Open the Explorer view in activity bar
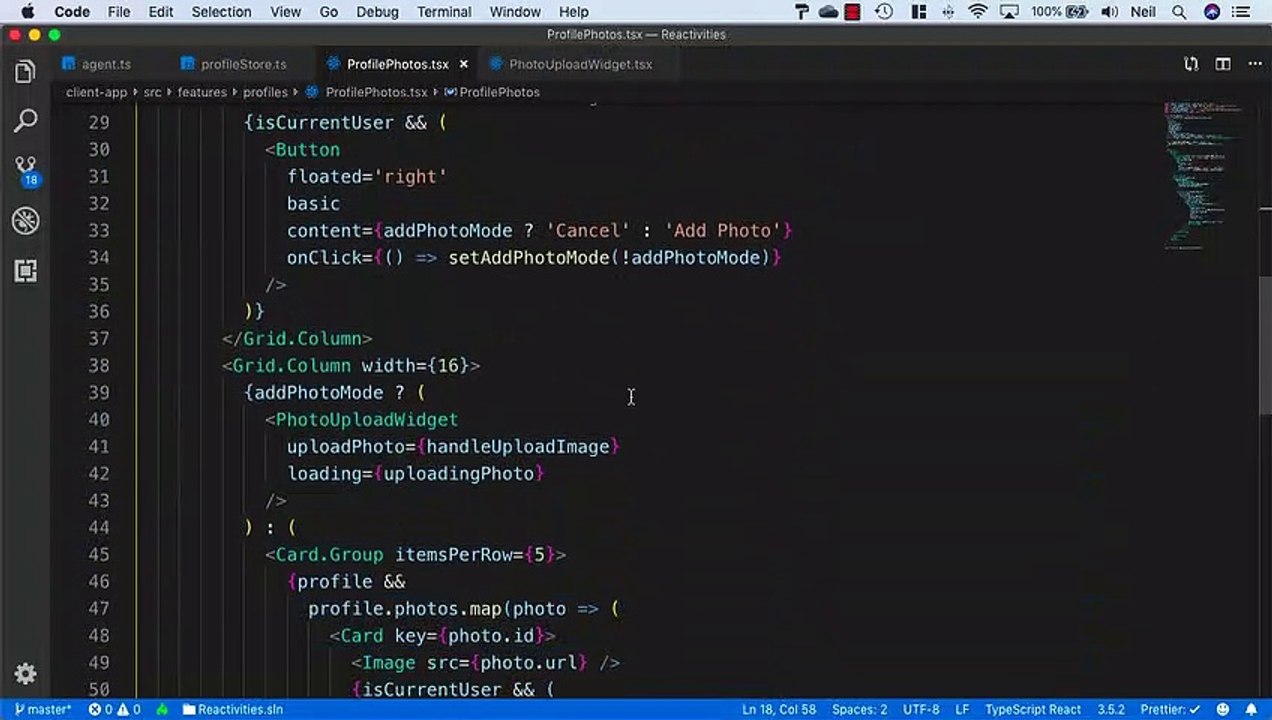 tap(26, 72)
